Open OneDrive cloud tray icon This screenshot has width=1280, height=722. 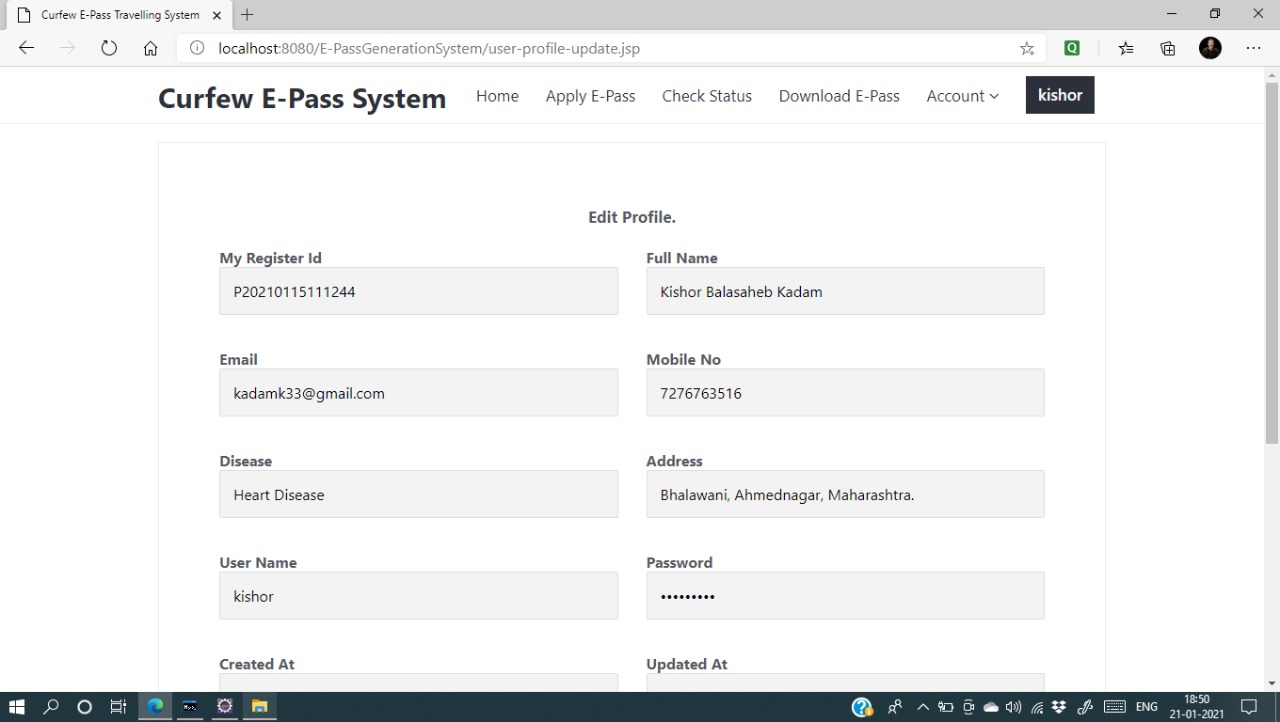[991, 707]
